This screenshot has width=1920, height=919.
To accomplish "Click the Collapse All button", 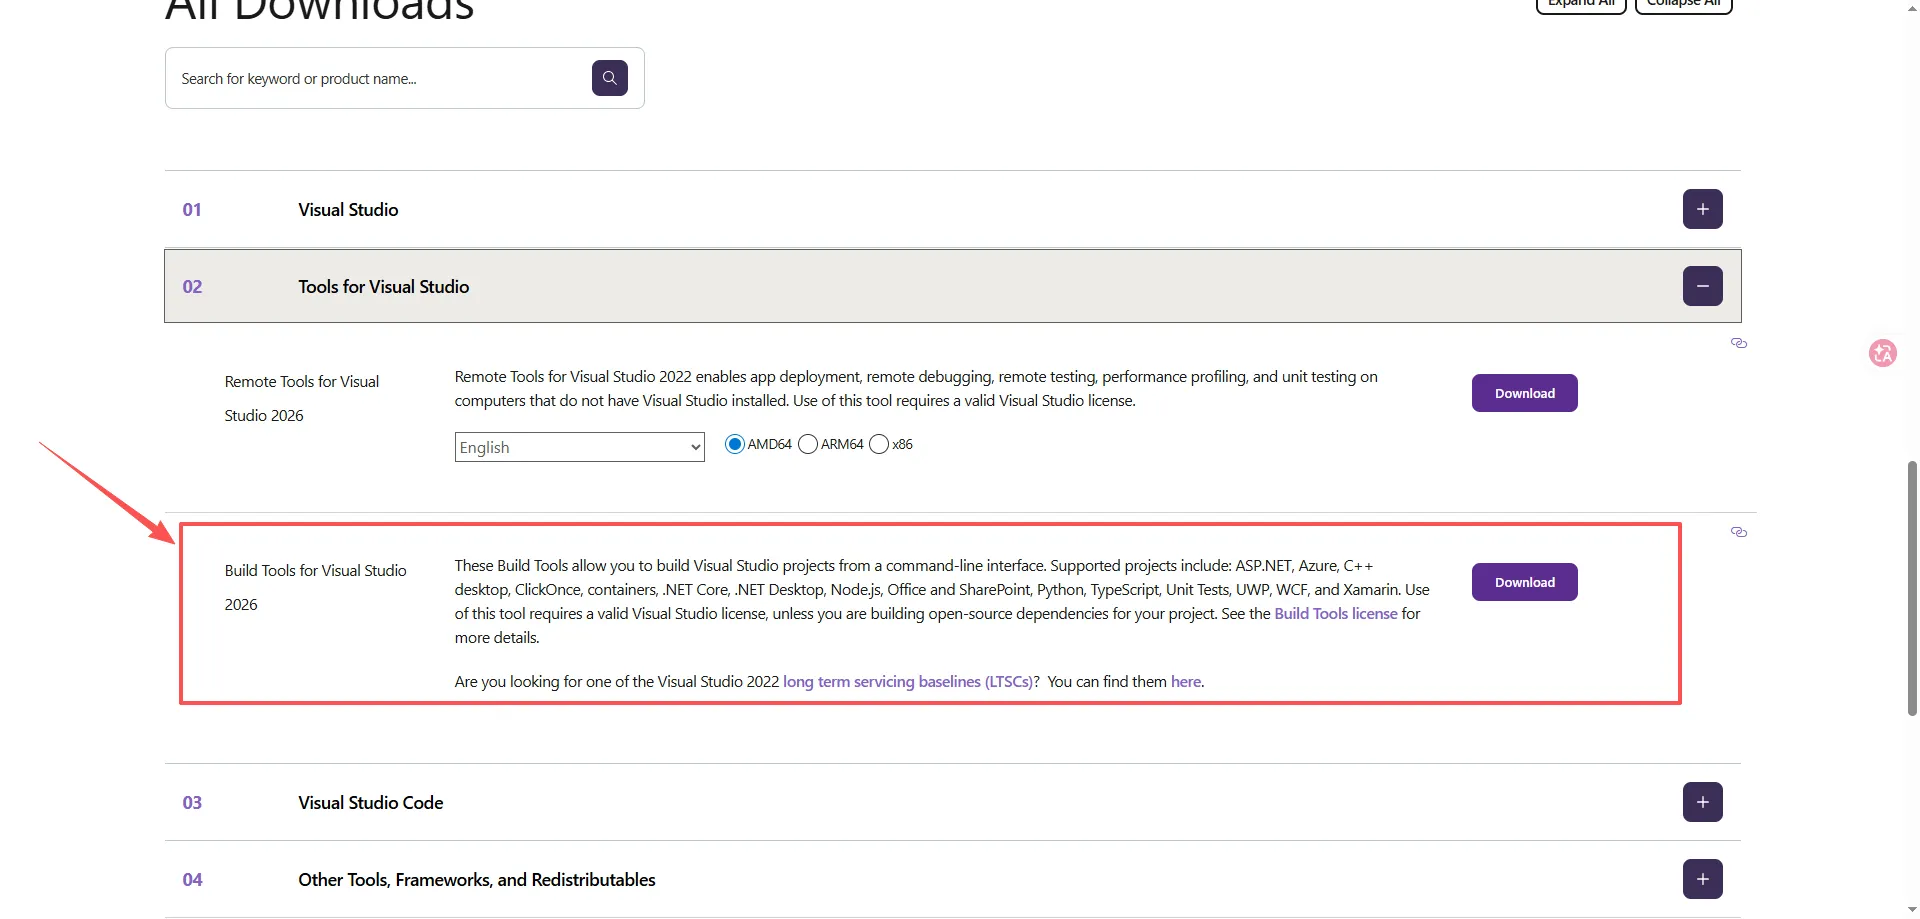I will (1683, 4).
